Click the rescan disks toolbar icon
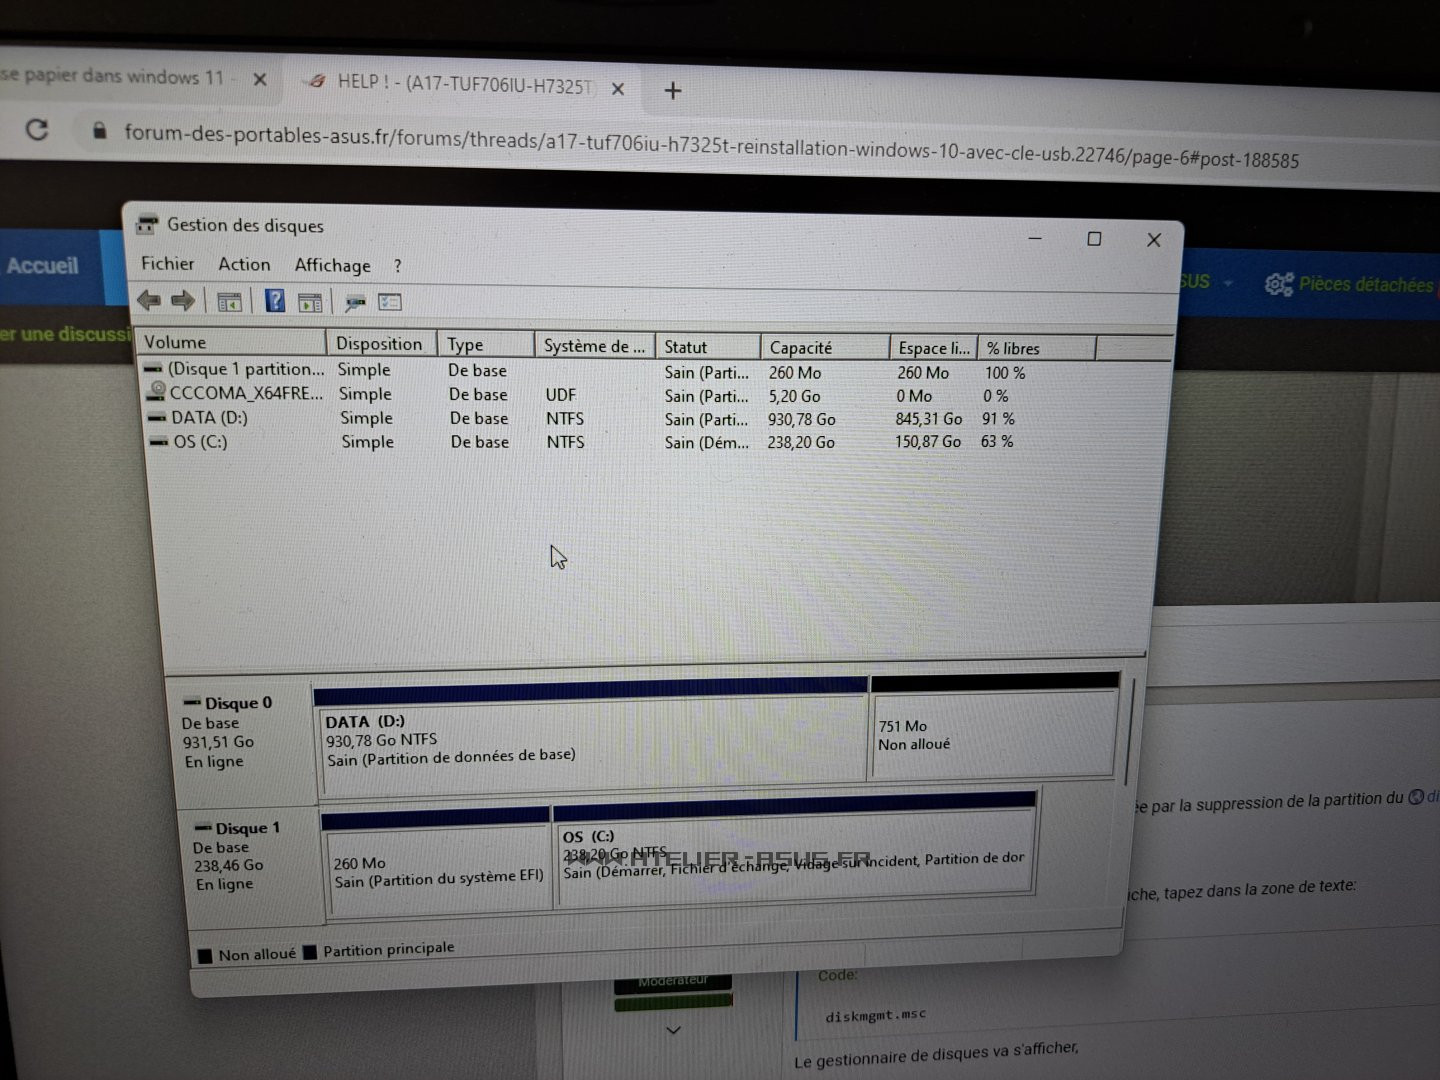Screen dimensions: 1440x1080 (x=354, y=302)
